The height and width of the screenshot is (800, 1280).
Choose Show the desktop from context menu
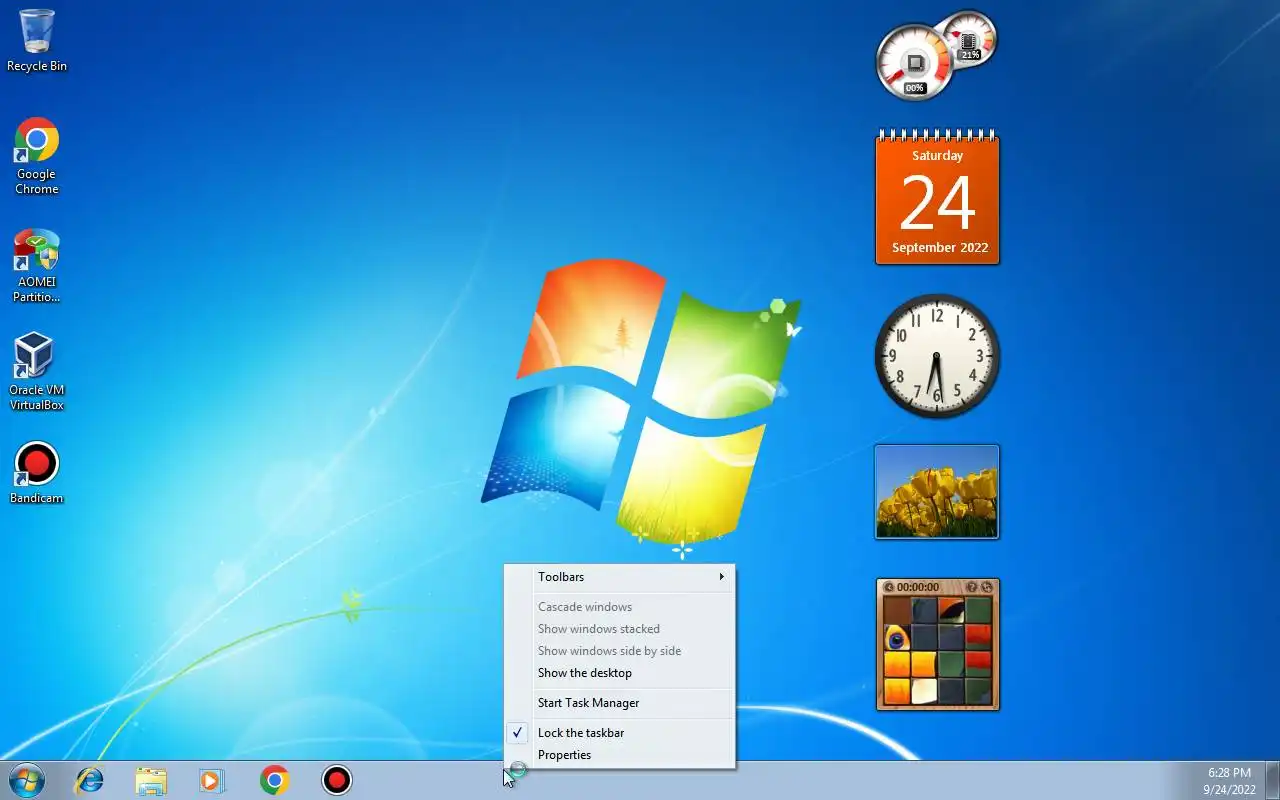619,673
